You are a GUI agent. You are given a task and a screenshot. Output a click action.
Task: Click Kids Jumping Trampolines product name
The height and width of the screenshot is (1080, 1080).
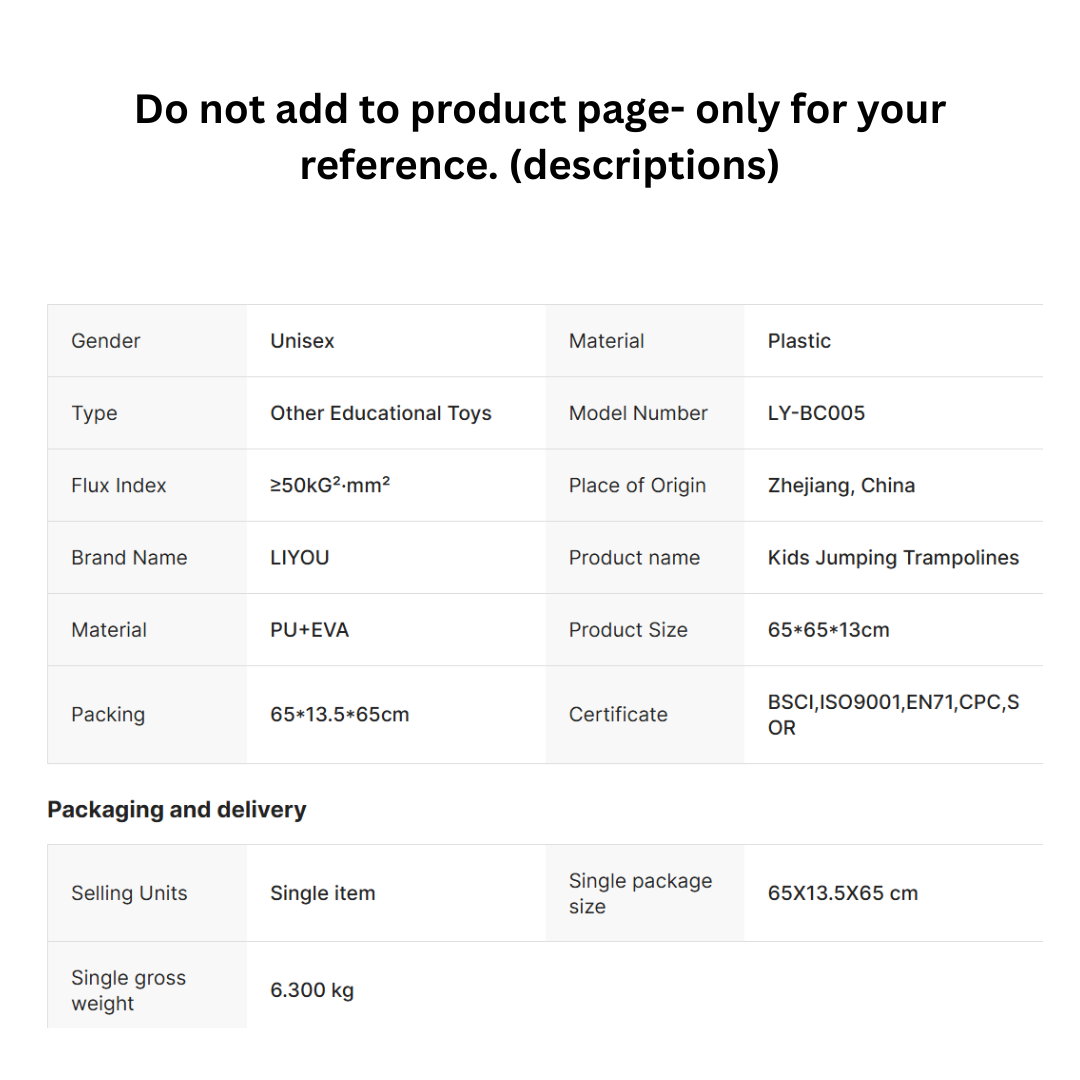(893, 558)
